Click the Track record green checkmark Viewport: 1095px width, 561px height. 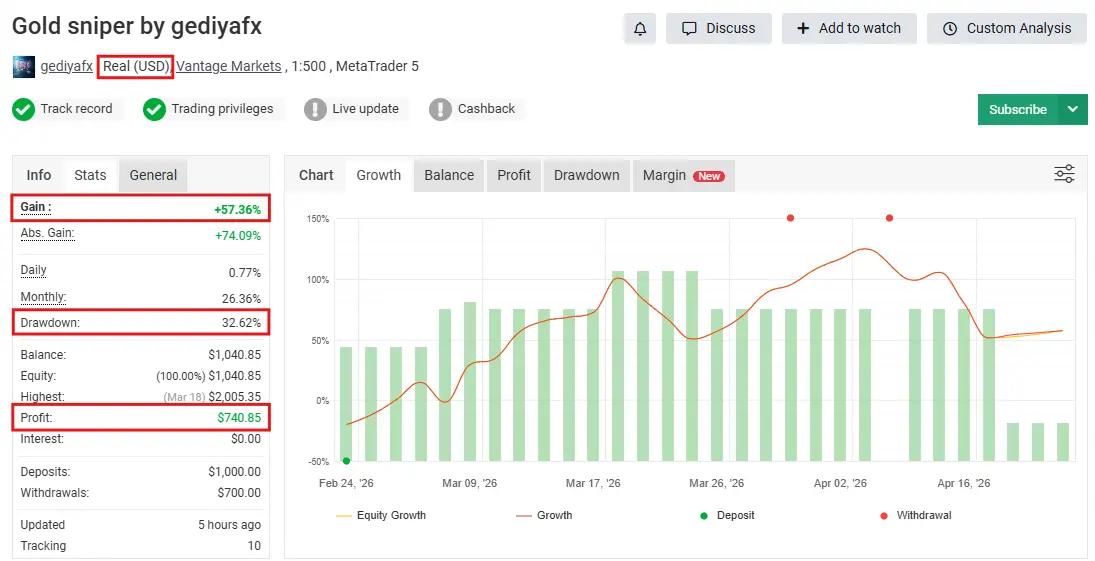click(x=24, y=109)
